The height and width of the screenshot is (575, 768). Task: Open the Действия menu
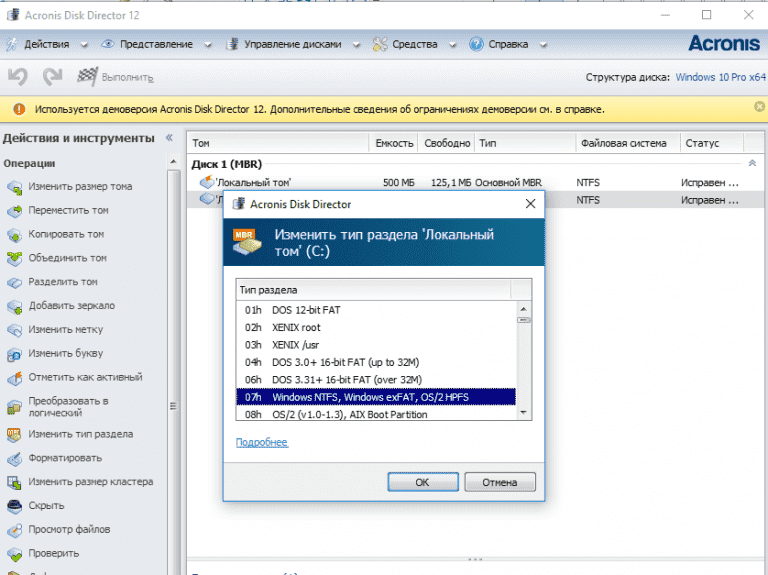(47, 44)
